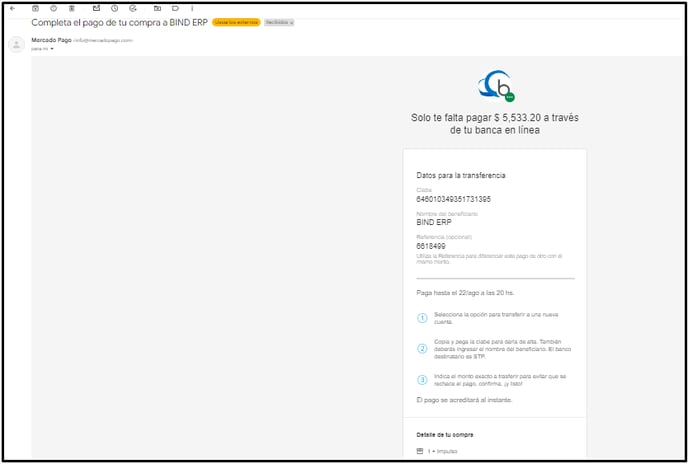Open the Move to folder icon
Screen dimensions: 688x464
pyautogui.click(x=157, y=8)
